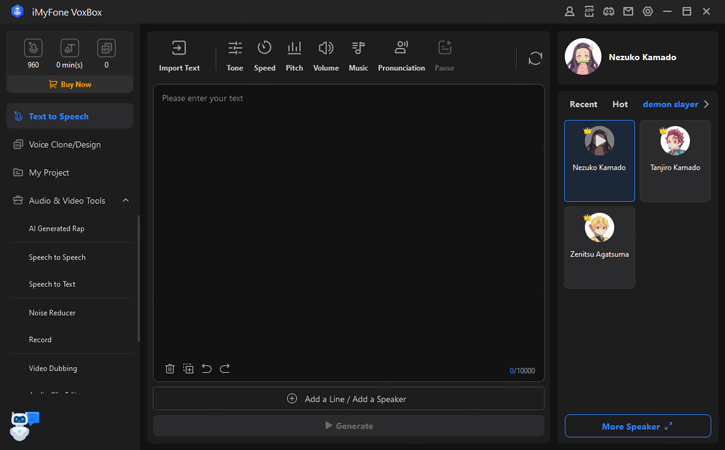Screen dimensions: 725x450
Task: Open the Music background tool
Action: (x=358, y=56)
